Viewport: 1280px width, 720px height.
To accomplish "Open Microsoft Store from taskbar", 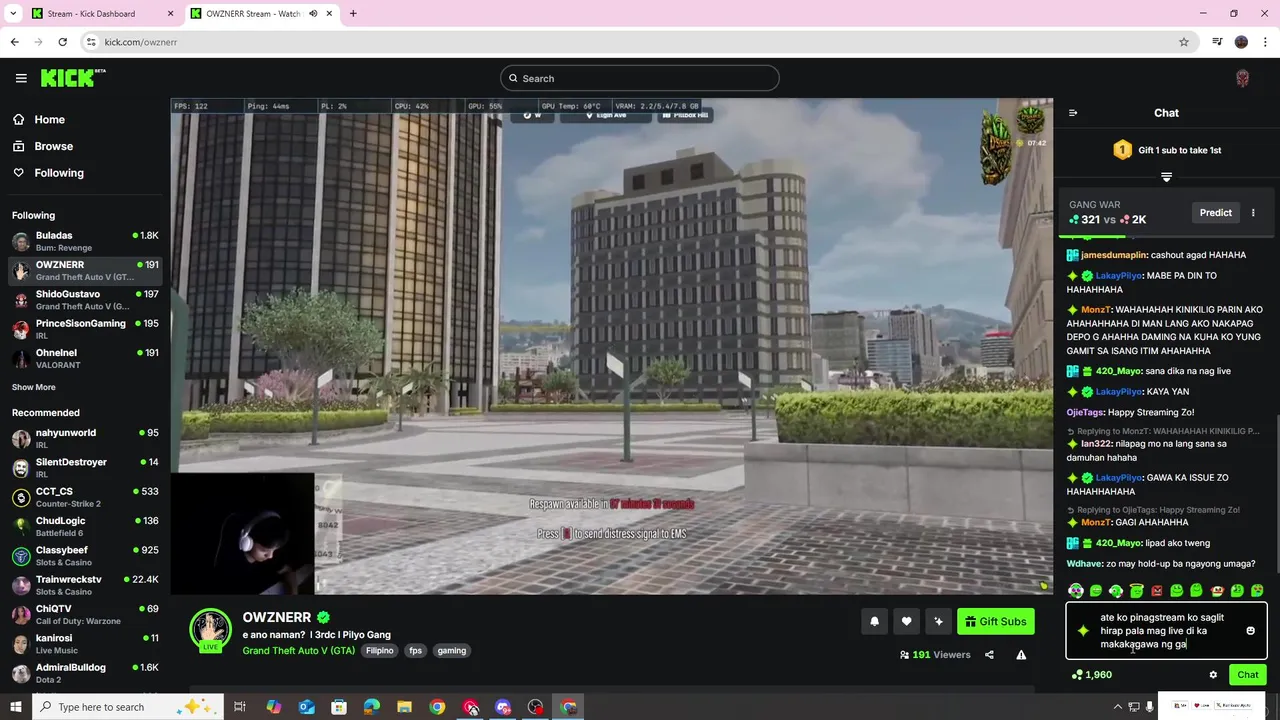I will pos(339,707).
